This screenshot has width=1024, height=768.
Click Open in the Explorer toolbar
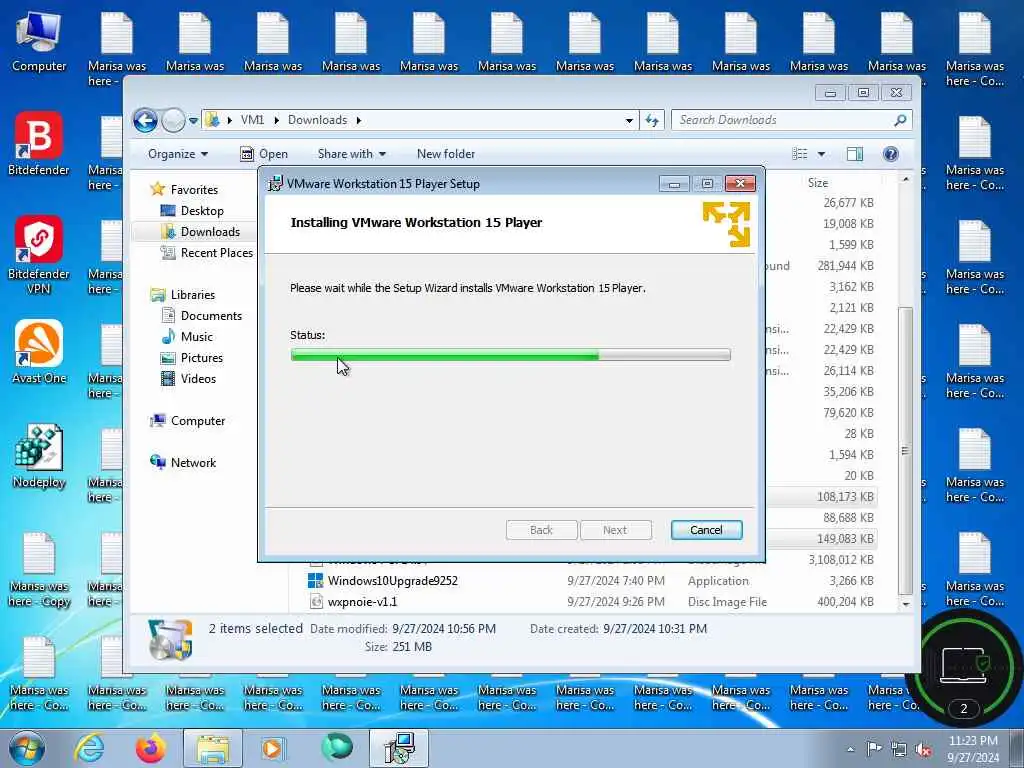point(264,154)
